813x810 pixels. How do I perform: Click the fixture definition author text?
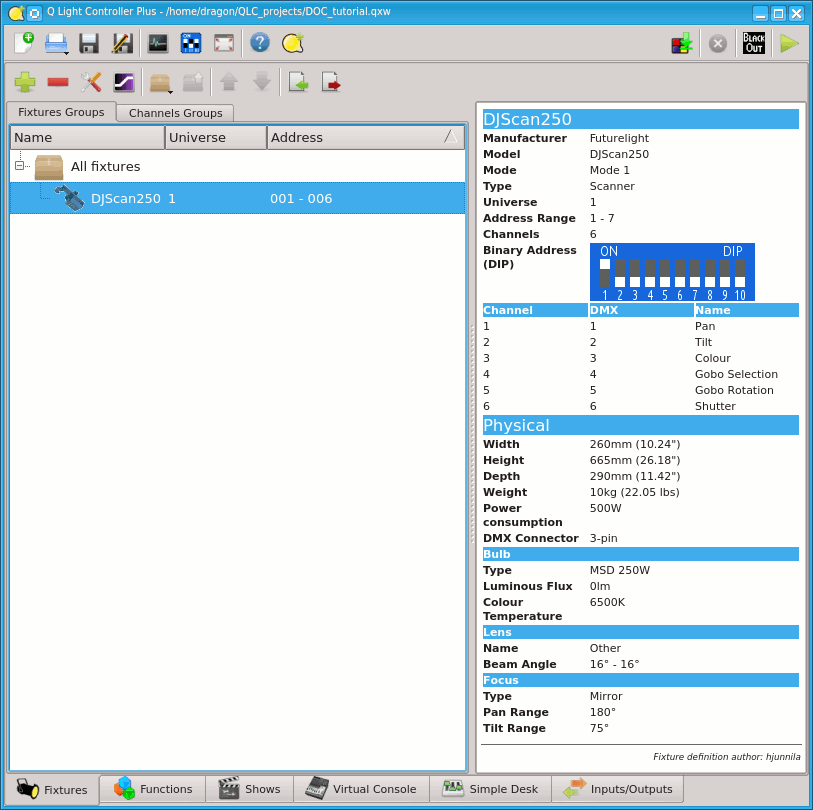[726, 757]
